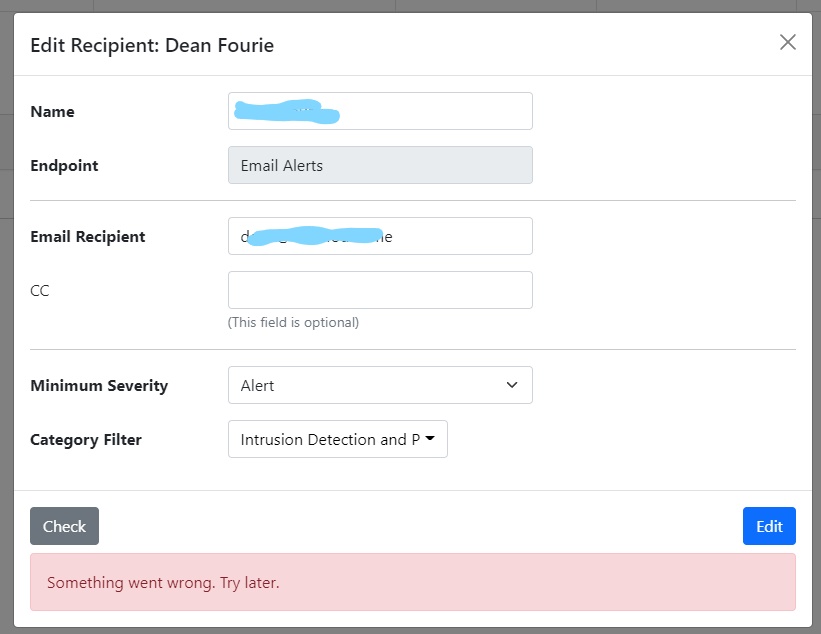Expand the Category Filter dropdown

coord(337,439)
